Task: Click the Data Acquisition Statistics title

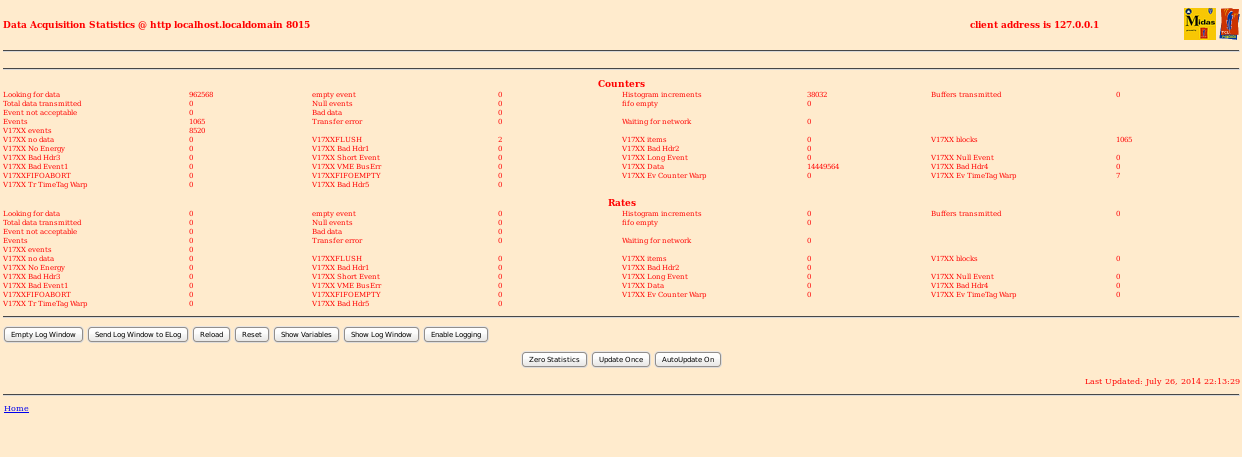Action: 156,24
